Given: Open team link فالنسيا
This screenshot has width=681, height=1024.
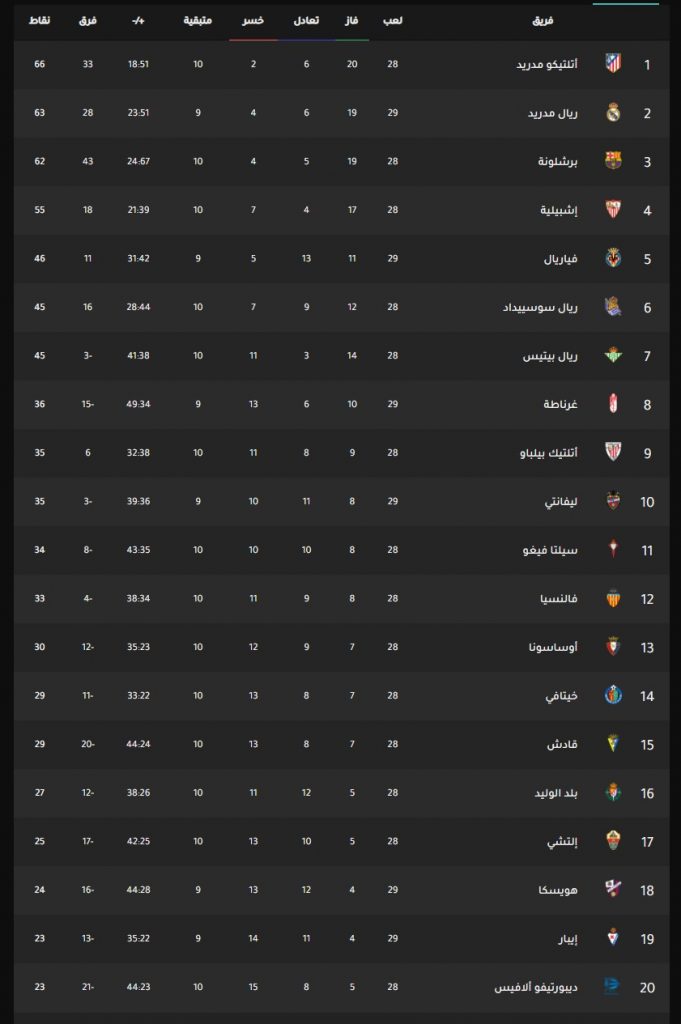Looking at the screenshot, I should 559,598.
